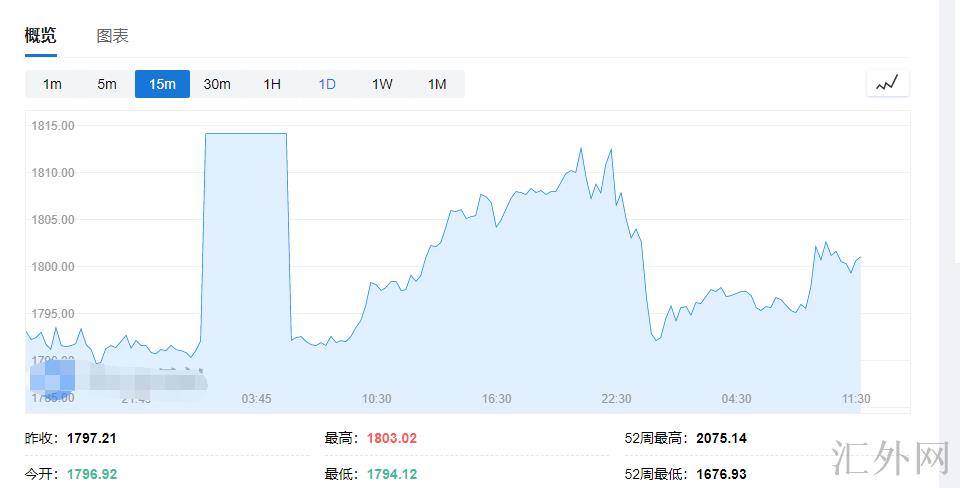Screen dimensions: 960x488
Task: Click the 03:45 time axis label
Action: click(256, 399)
